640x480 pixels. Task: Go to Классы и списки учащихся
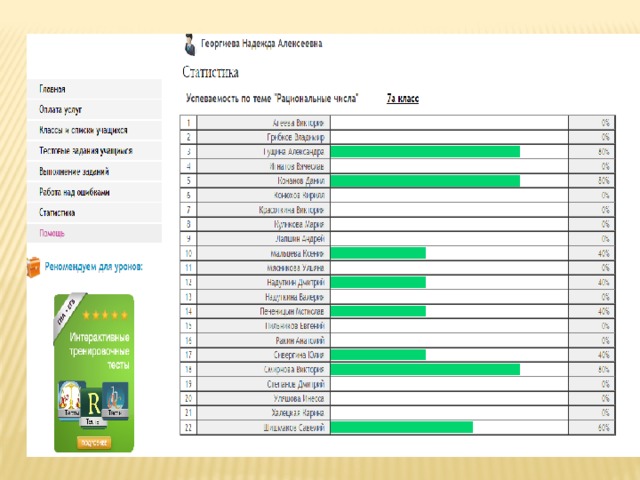[x=94, y=130]
